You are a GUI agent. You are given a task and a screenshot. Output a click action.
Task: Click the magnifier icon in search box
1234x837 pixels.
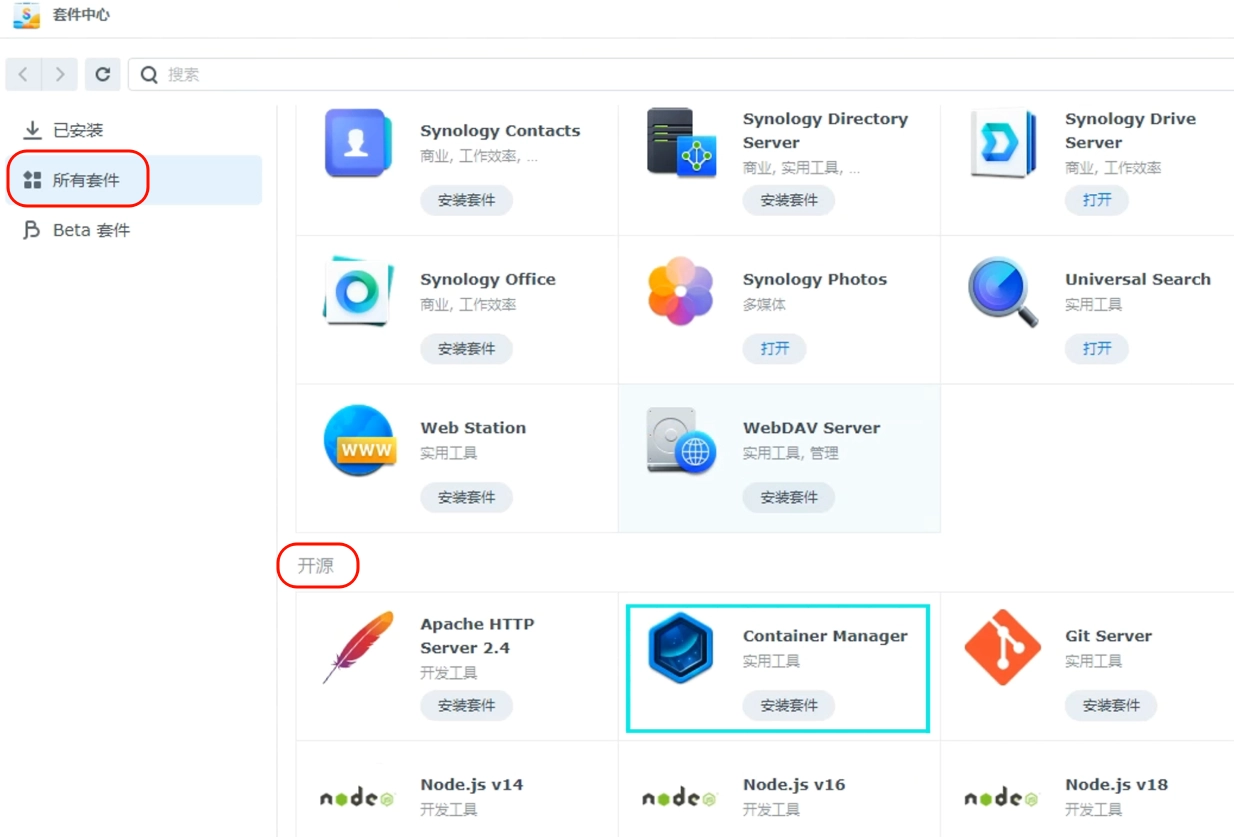coord(149,74)
